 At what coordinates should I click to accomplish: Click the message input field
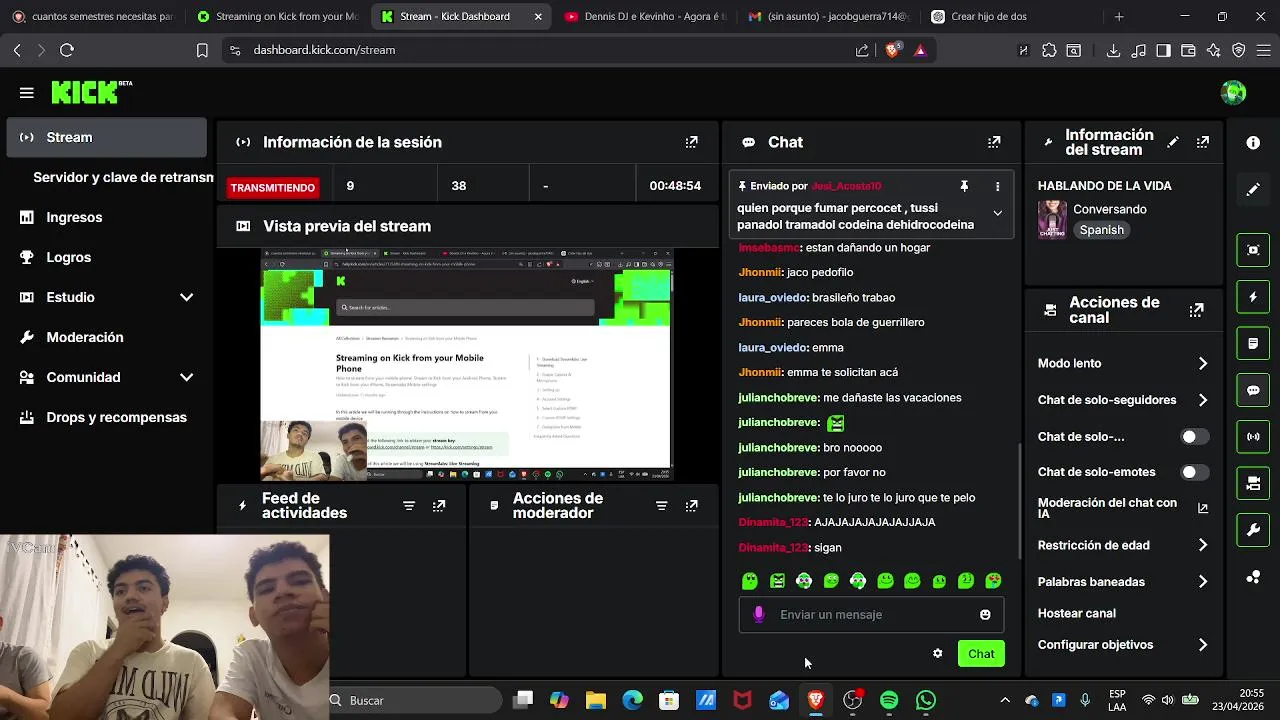[x=871, y=614]
